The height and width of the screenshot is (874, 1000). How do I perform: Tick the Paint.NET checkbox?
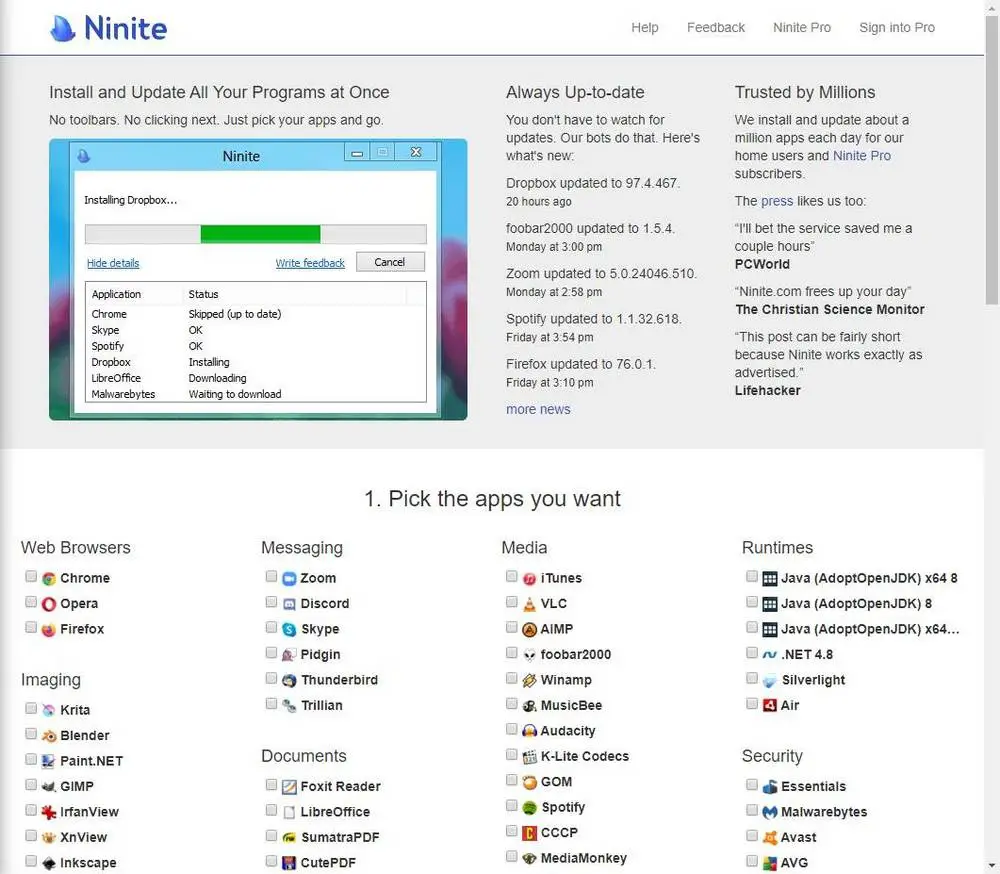click(x=31, y=759)
